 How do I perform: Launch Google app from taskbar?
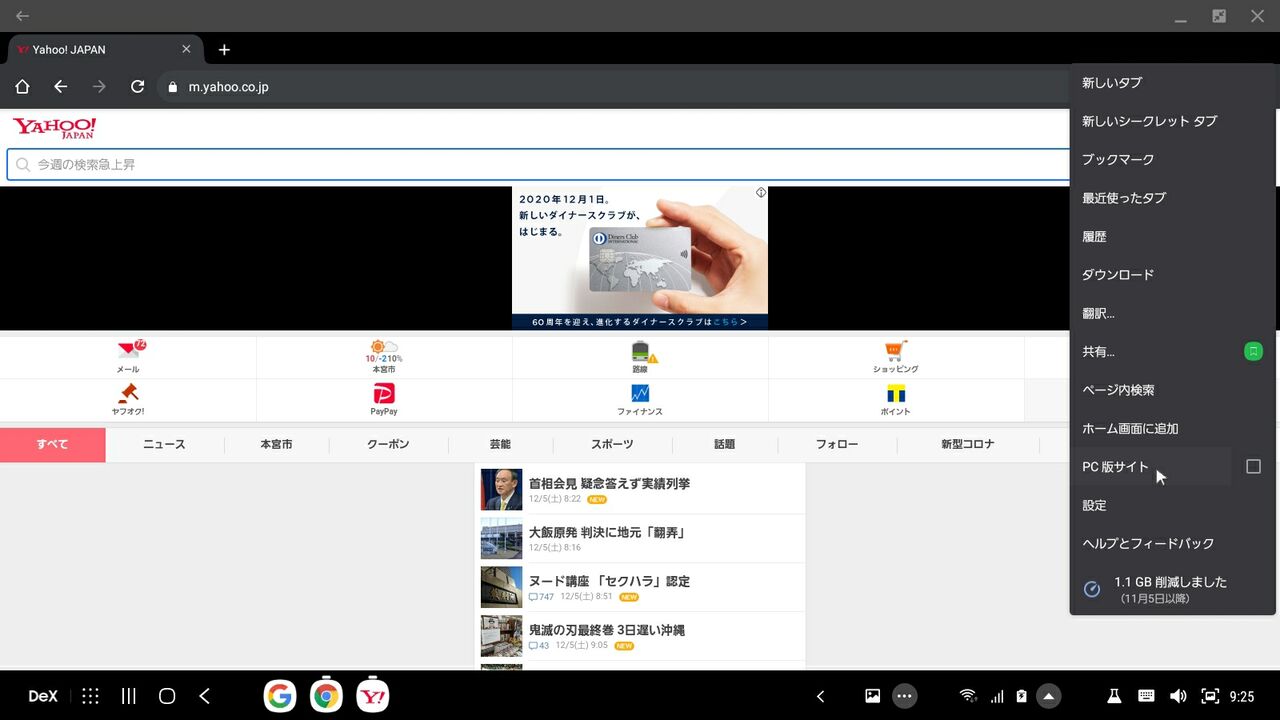[x=280, y=696]
